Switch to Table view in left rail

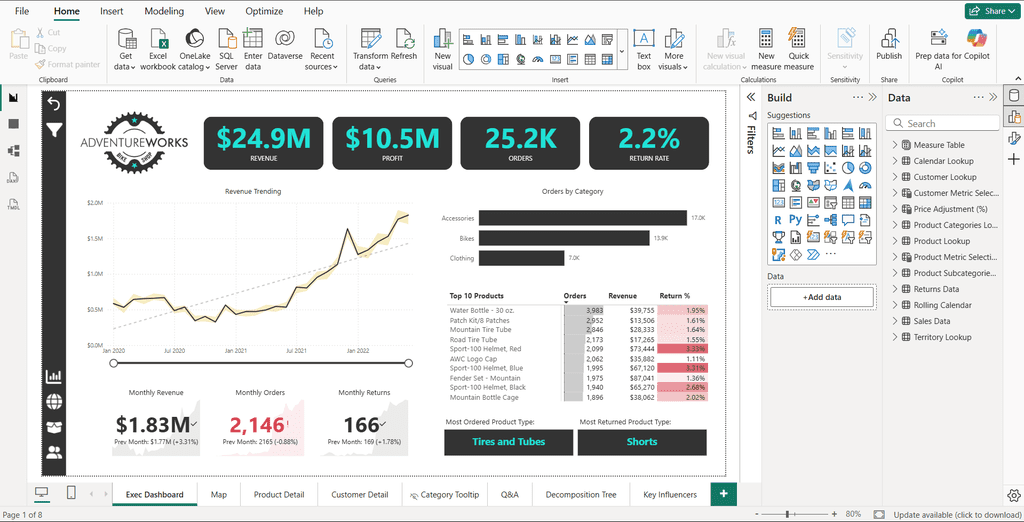pyautogui.click(x=14, y=124)
